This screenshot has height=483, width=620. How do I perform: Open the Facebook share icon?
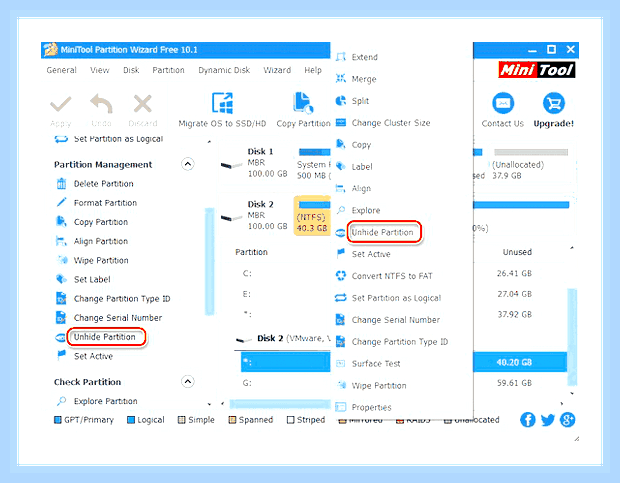(528, 420)
